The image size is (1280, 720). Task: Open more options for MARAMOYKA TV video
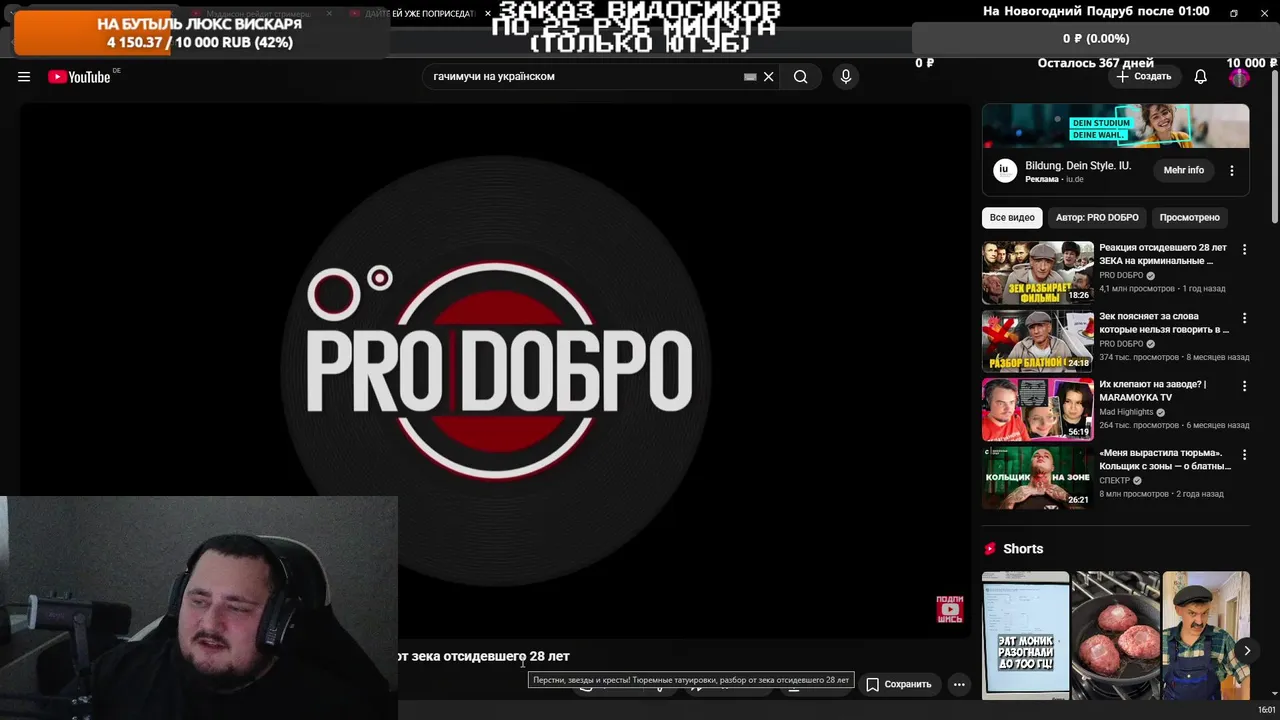click(1244, 386)
